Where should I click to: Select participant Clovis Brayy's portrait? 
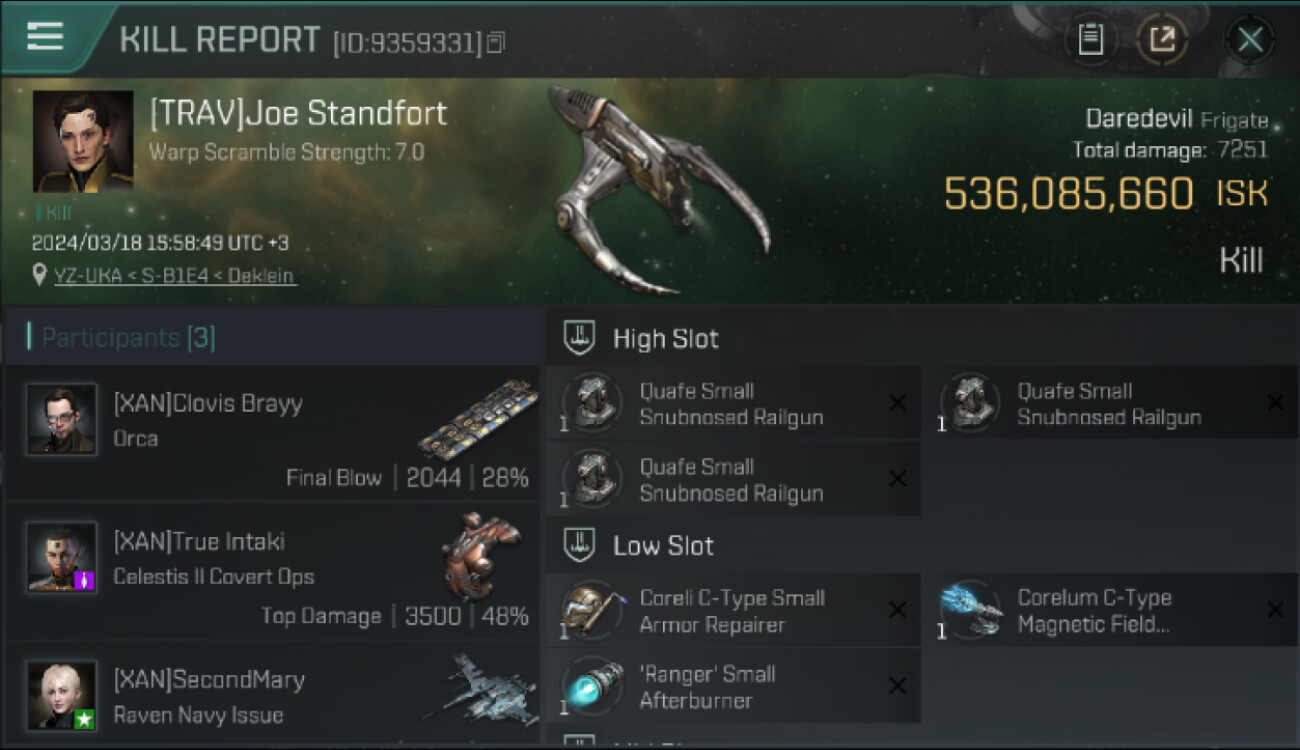click(62, 419)
